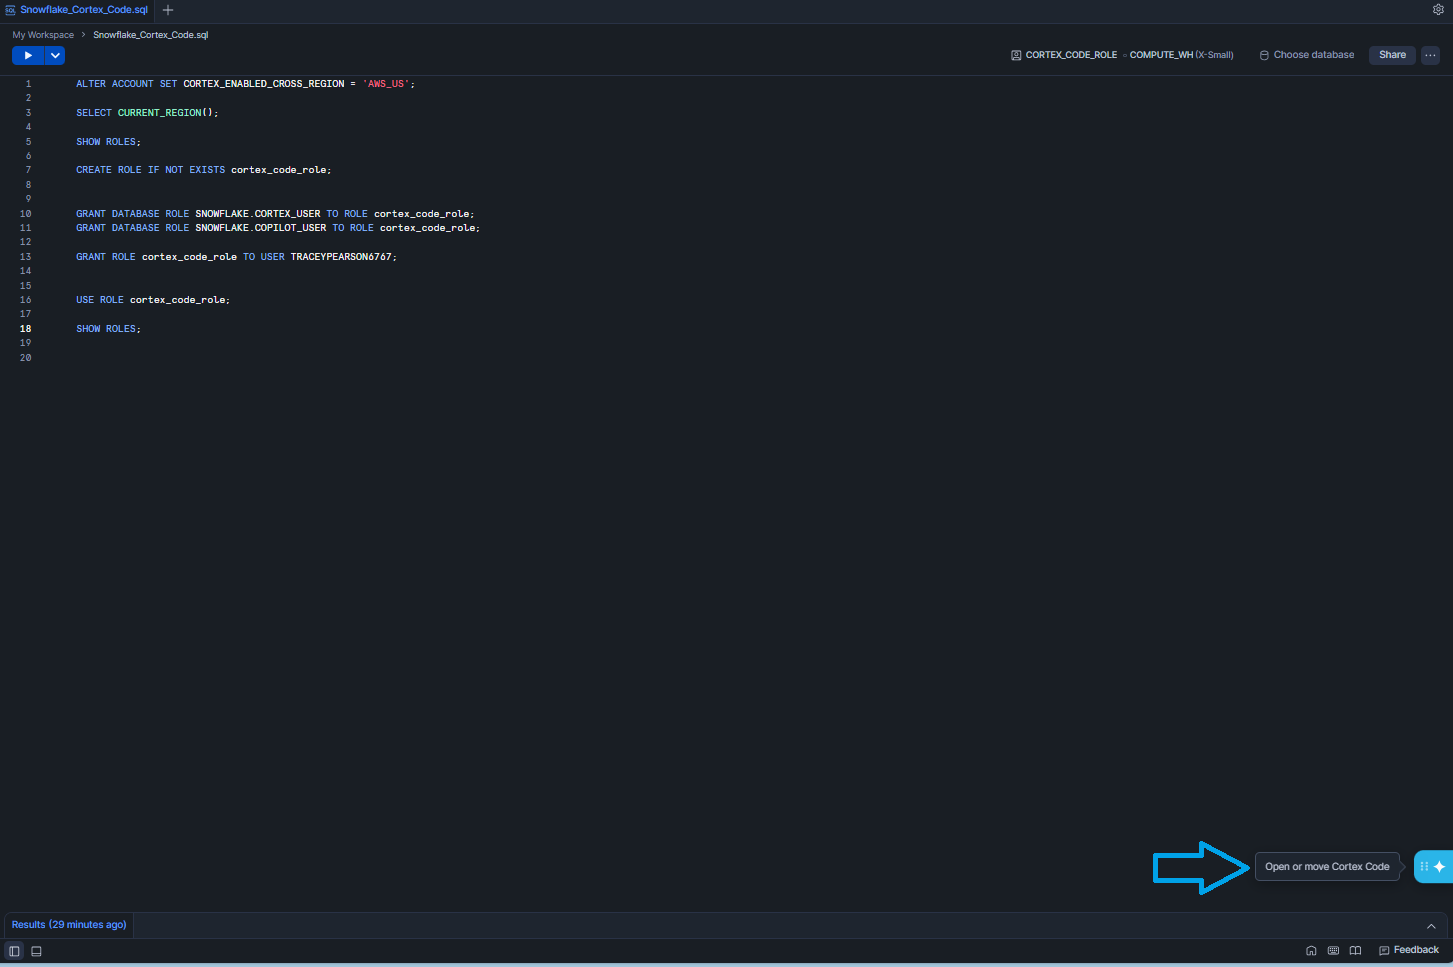
Task: Open the documentation book icon
Action: (1355, 951)
